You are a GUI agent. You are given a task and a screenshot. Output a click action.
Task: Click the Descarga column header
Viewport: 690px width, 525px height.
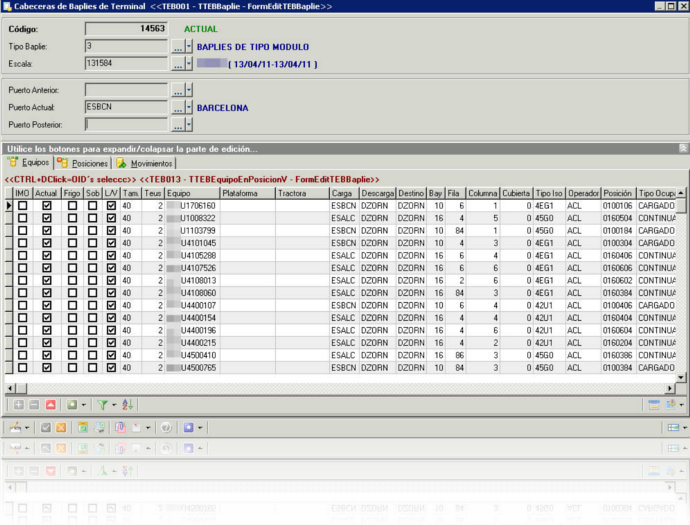[378, 193]
